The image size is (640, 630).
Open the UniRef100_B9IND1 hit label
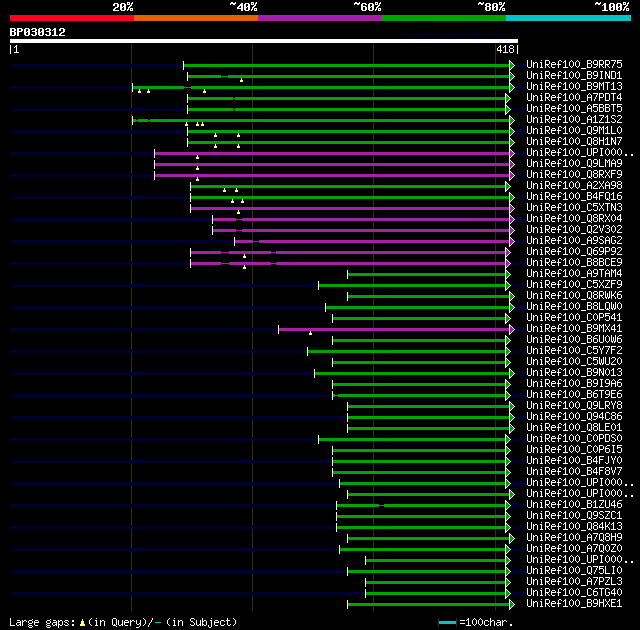[574, 75]
